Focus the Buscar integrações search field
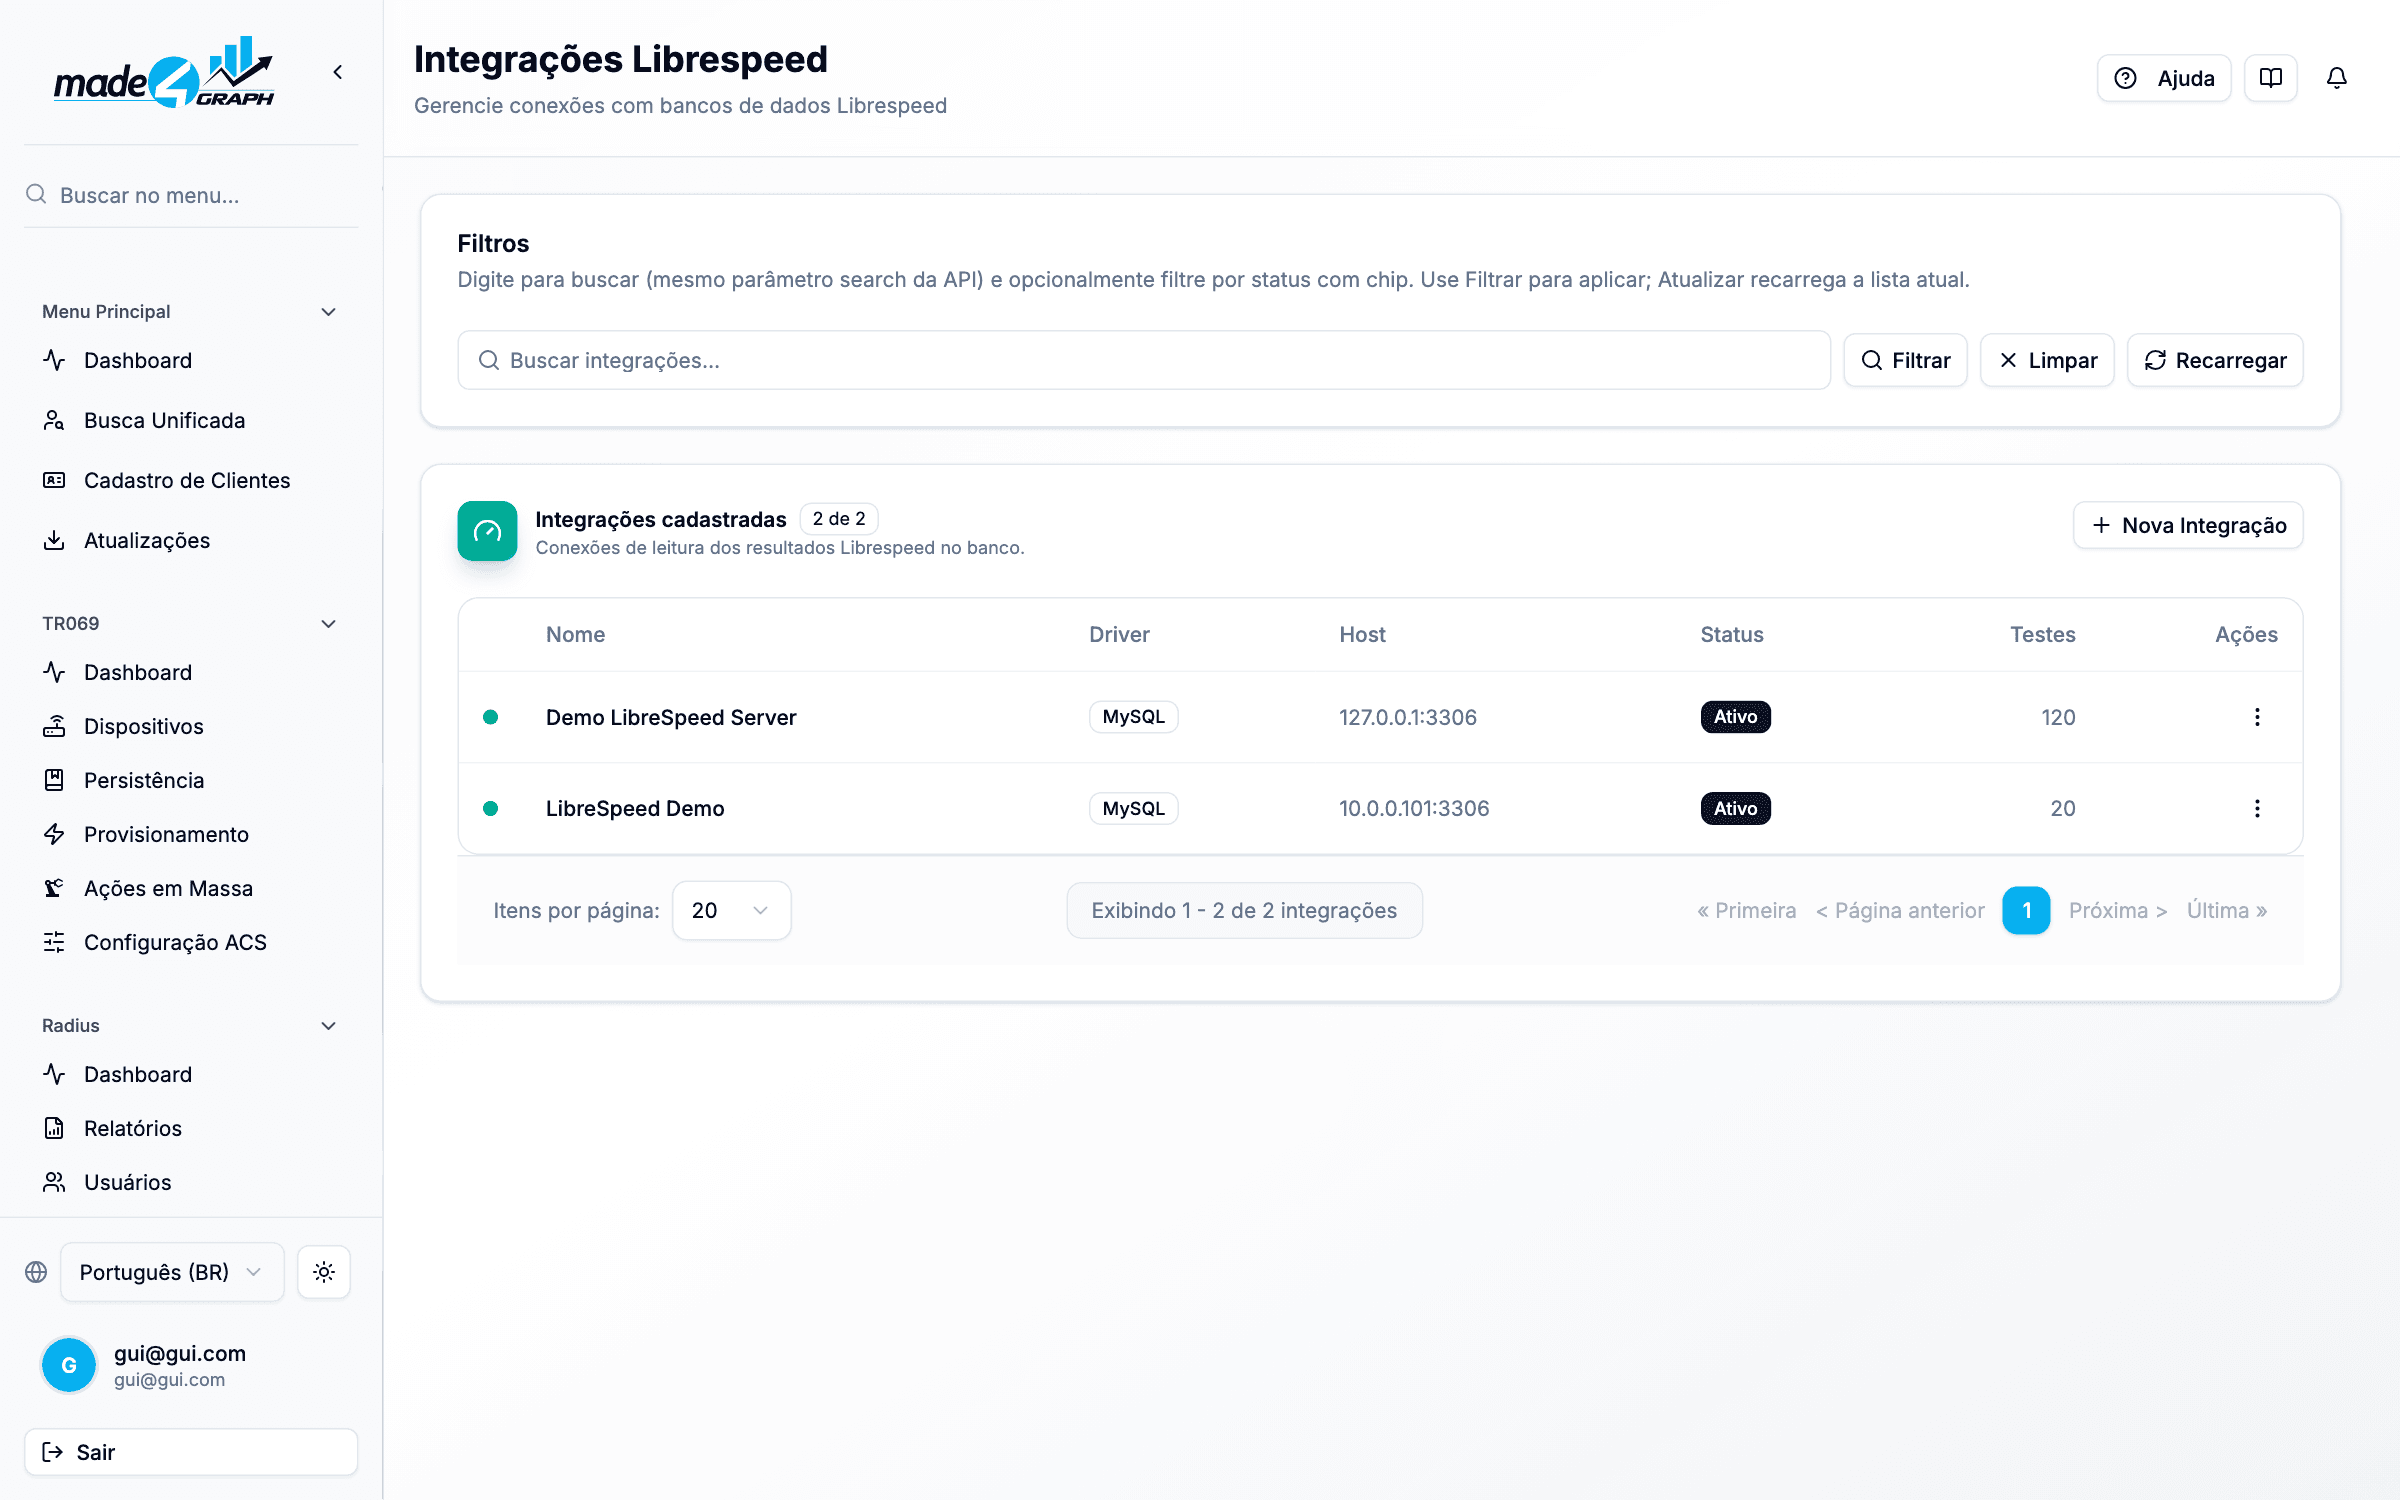 [x=1144, y=360]
